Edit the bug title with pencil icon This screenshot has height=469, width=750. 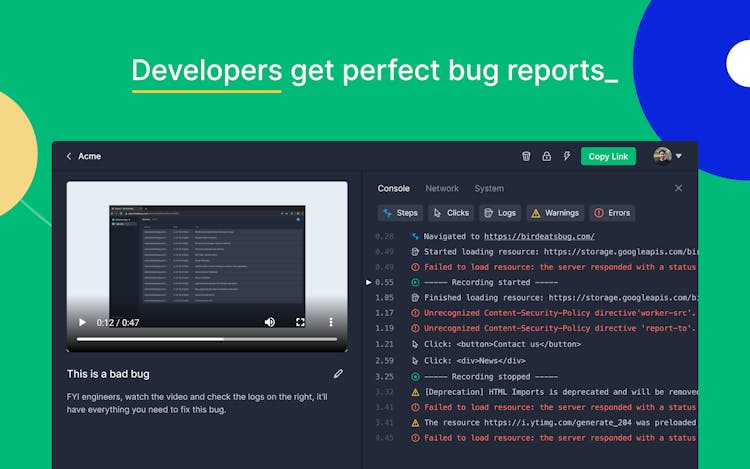(x=338, y=374)
